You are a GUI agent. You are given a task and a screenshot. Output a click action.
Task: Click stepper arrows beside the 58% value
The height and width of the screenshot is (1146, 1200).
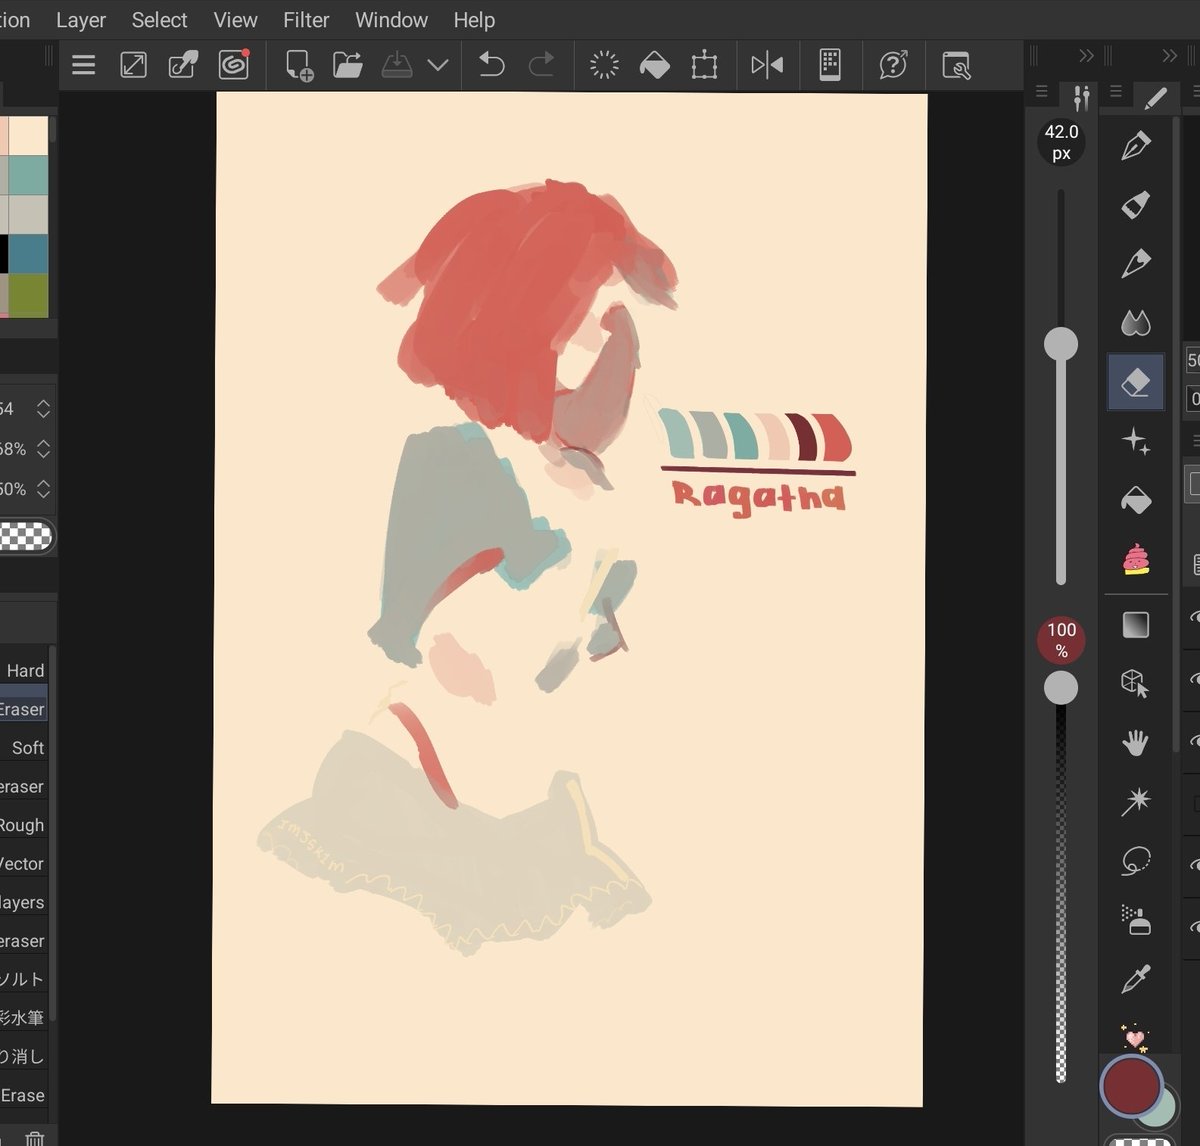(43, 449)
